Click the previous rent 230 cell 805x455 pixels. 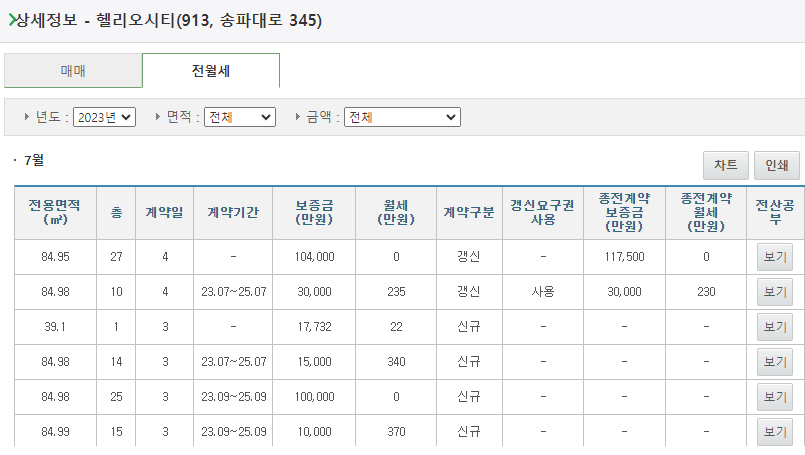pyautogui.click(x=706, y=292)
